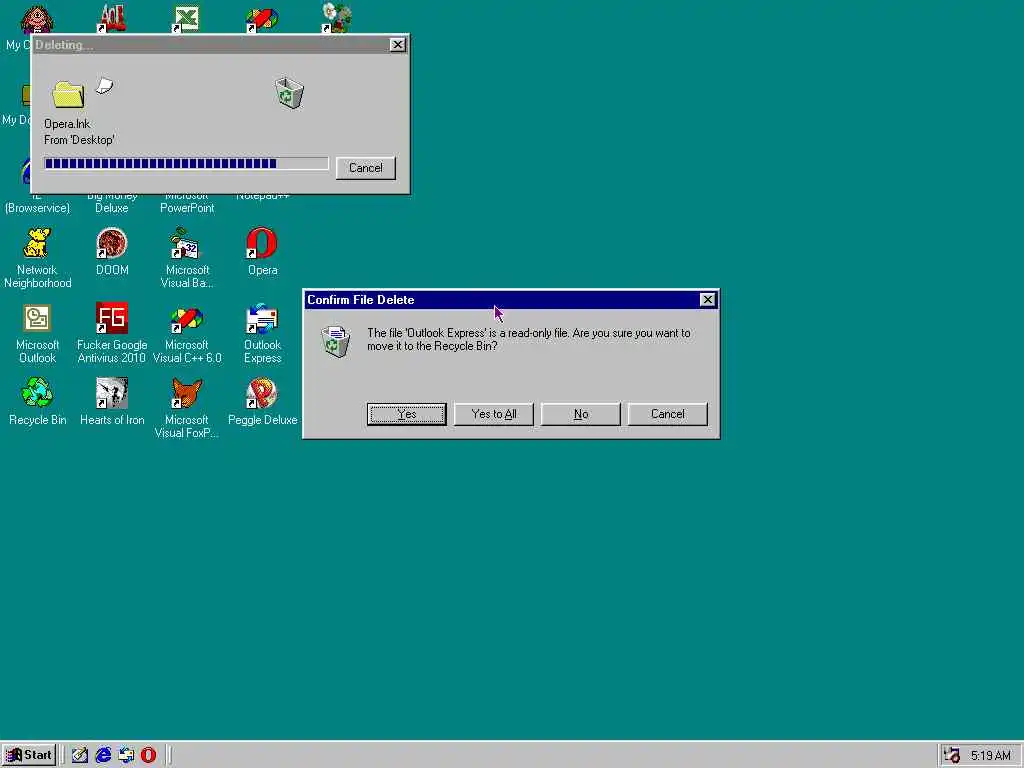This screenshot has width=1024, height=768.
Task: Cancel the Confirm File Delete dialog
Action: click(667, 414)
